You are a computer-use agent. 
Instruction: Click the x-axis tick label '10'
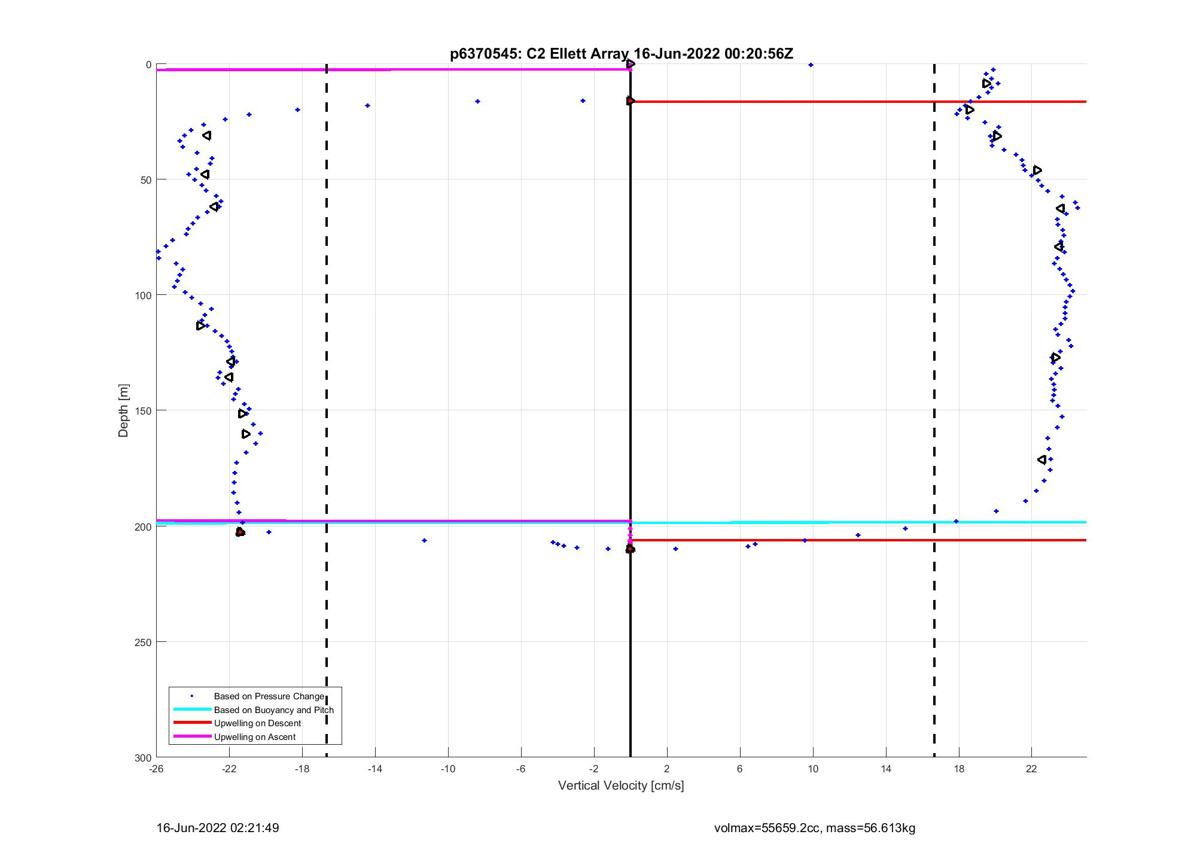tap(813, 769)
